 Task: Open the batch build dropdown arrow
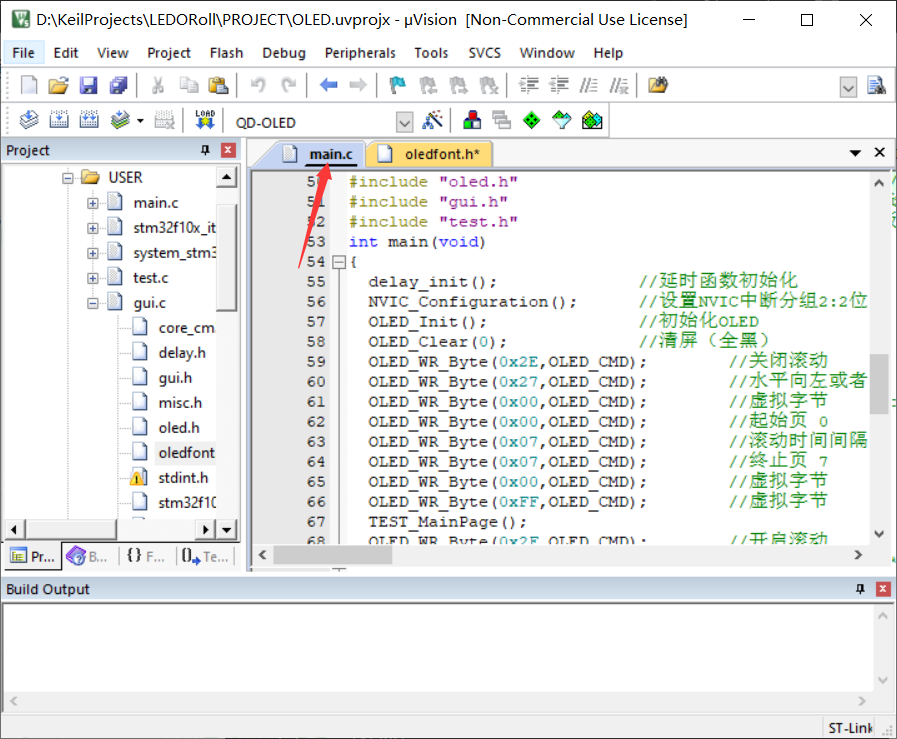pos(140,121)
